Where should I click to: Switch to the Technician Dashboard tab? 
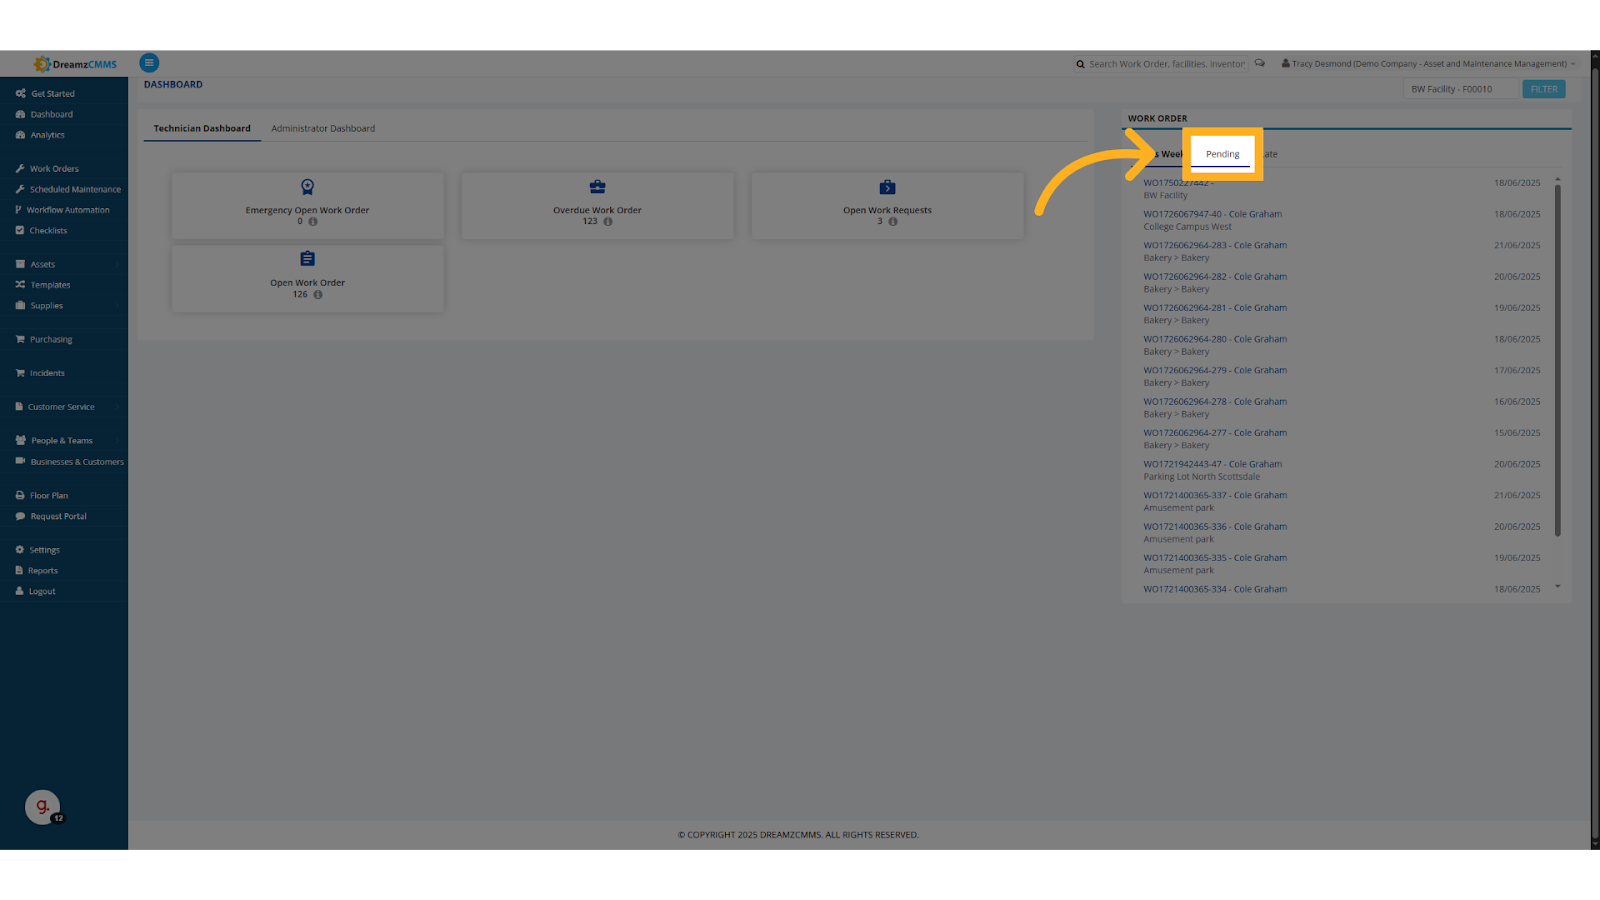click(202, 128)
